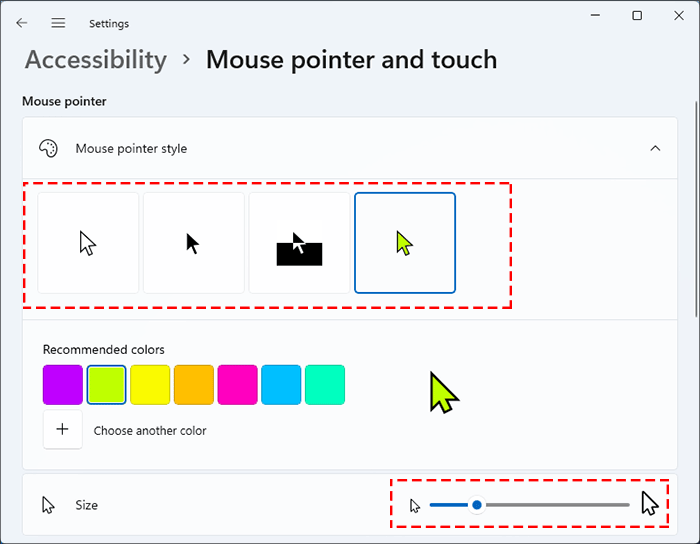The height and width of the screenshot is (544, 700).
Task: Click the small pointer icon left of slider
Action: click(415, 506)
